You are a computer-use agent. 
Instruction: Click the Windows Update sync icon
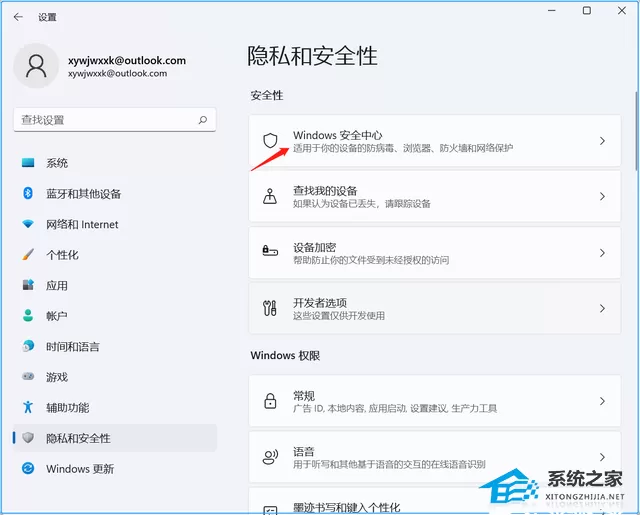tap(28, 468)
